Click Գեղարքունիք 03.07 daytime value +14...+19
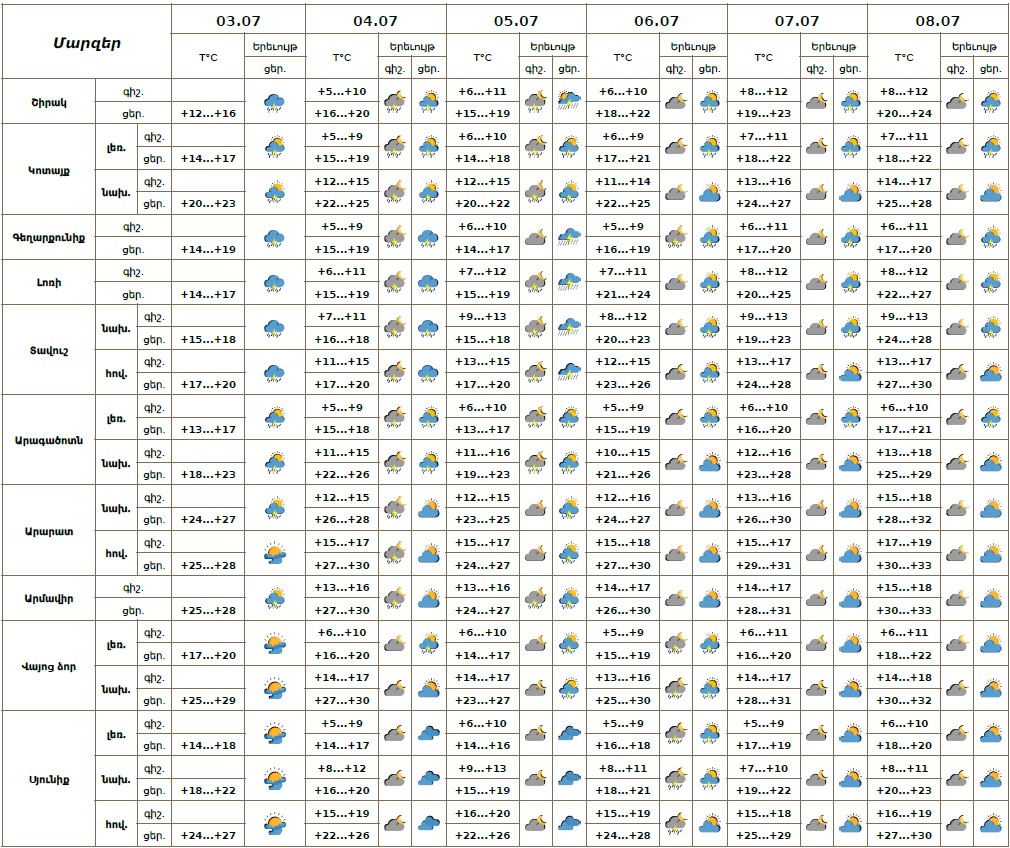 pos(208,249)
